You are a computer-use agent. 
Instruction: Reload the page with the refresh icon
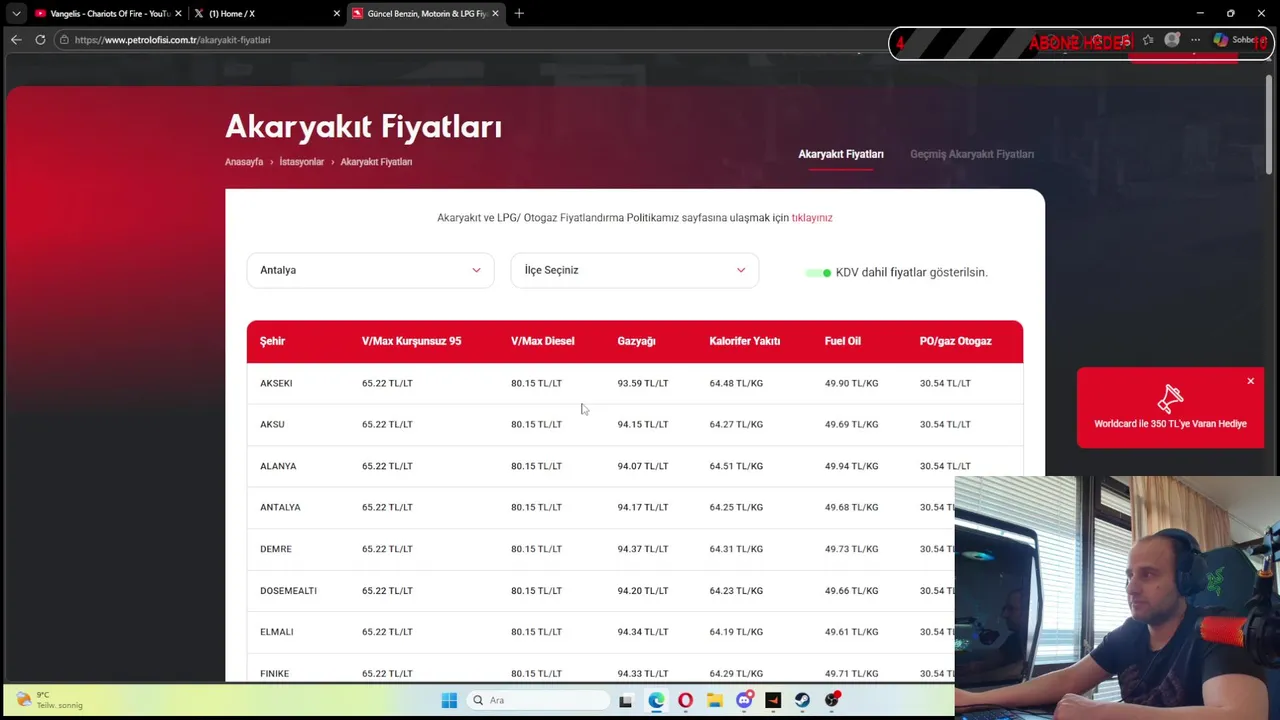[40, 40]
